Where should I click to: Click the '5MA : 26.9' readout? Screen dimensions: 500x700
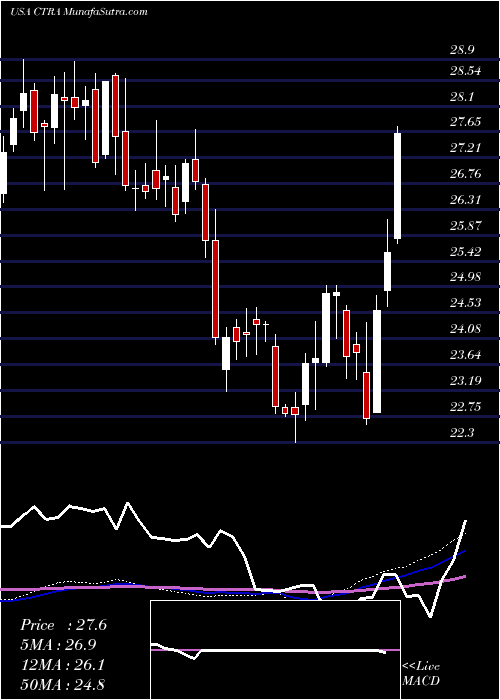coord(58,645)
